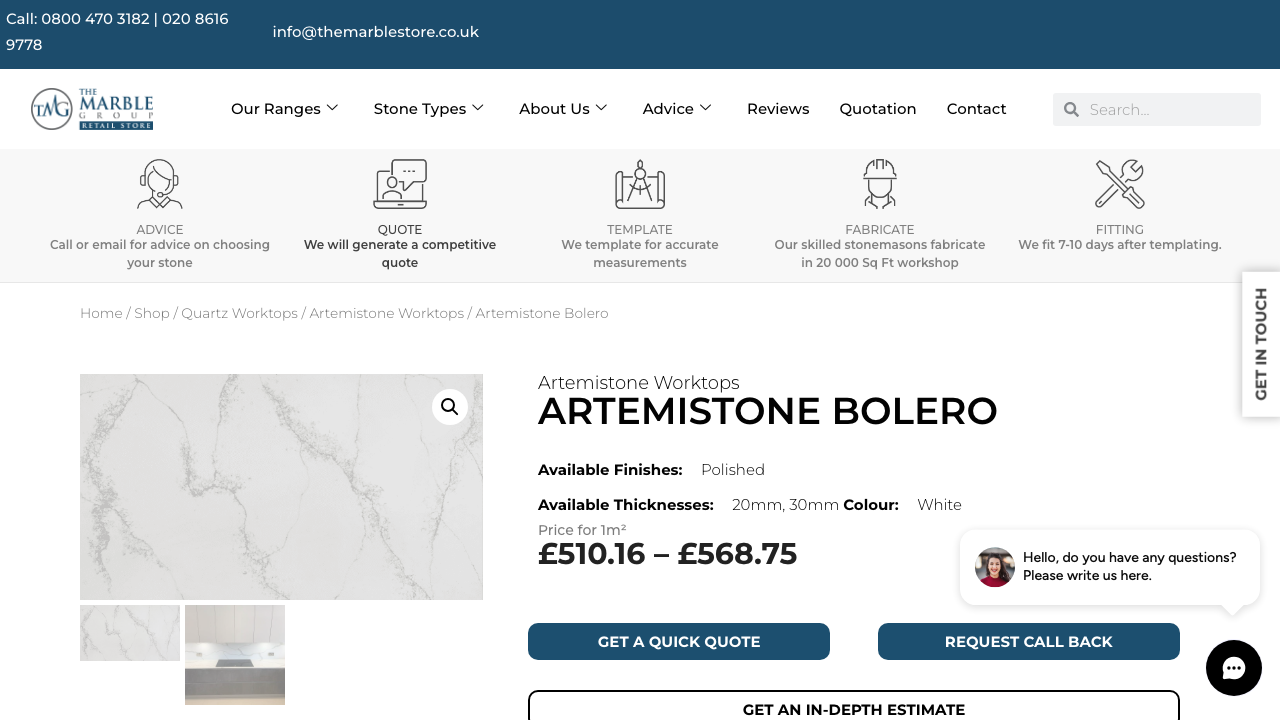Click The Marble Group logo

[x=92, y=108]
